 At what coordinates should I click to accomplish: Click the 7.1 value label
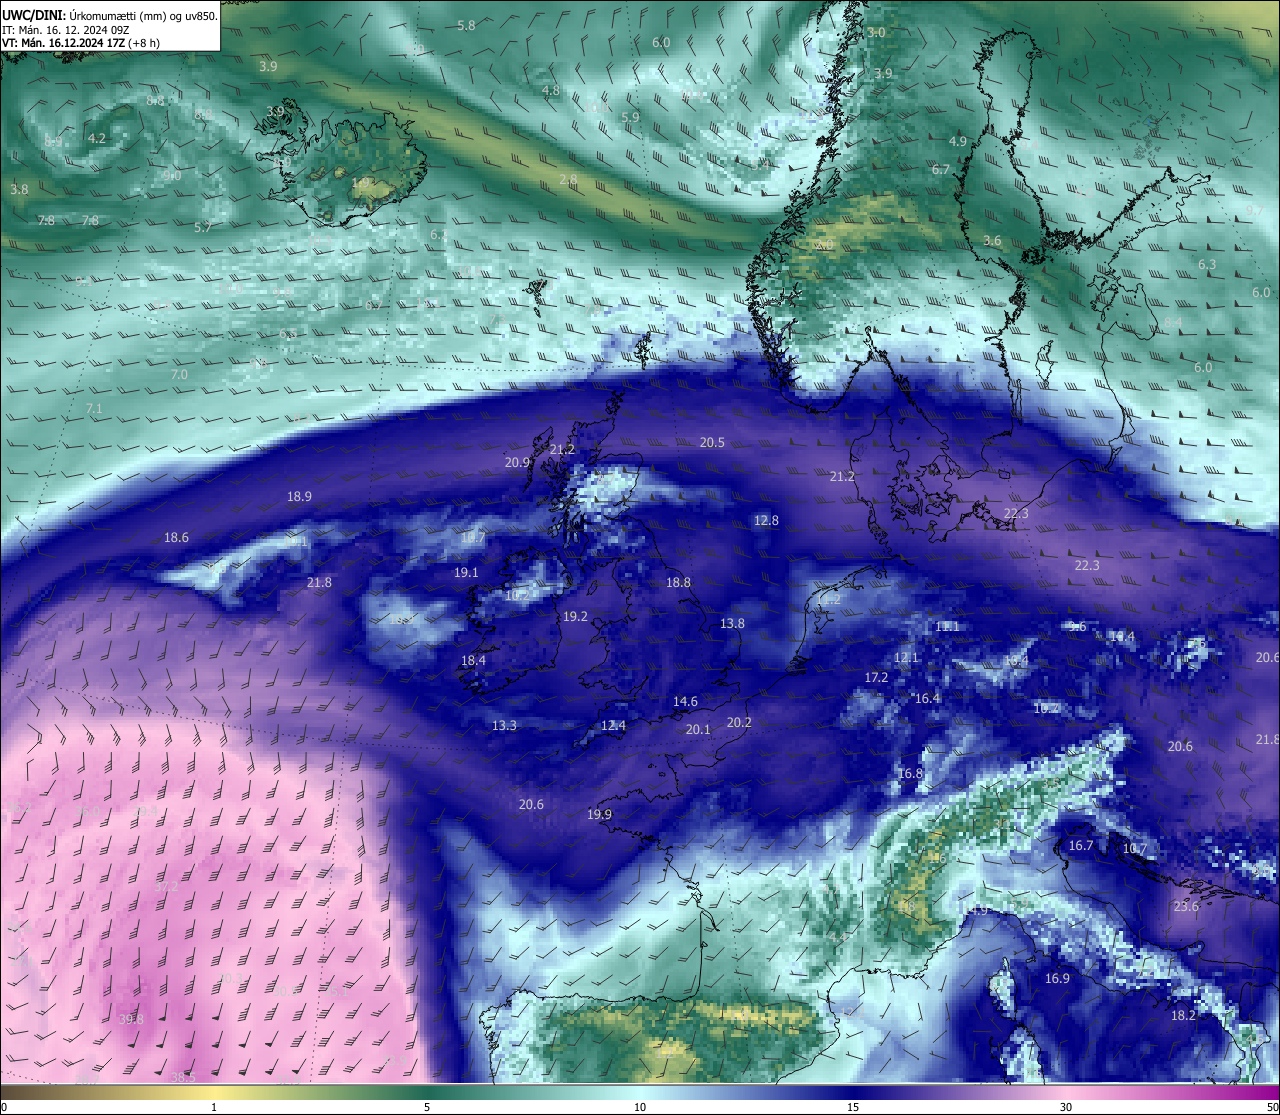(94, 408)
